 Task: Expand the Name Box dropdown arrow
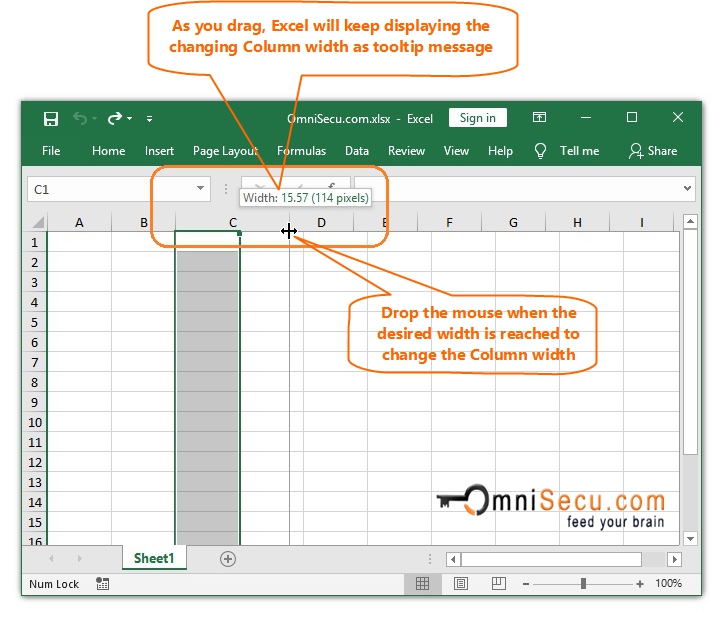click(200, 188)
